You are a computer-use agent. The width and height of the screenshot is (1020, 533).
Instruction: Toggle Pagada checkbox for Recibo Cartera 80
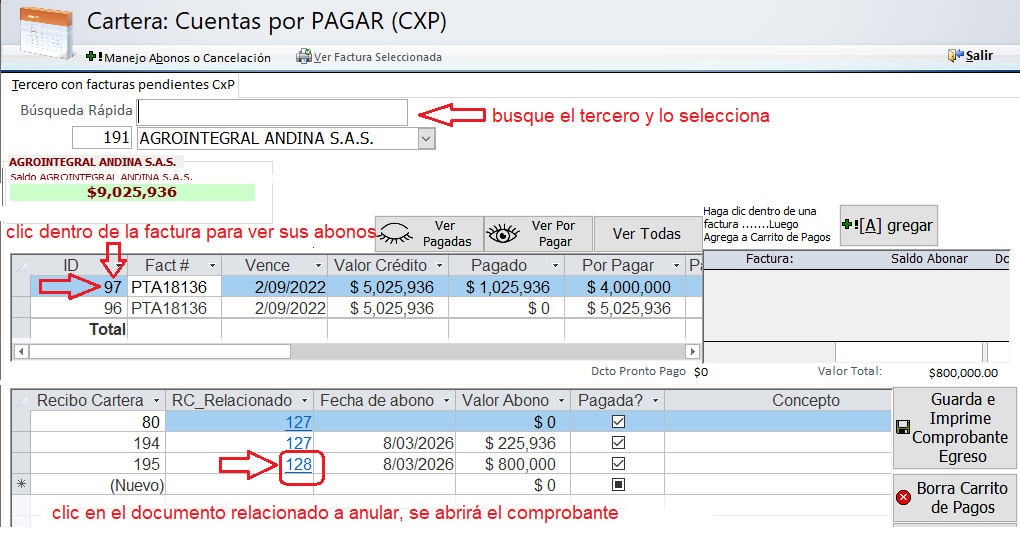(618, 422)
